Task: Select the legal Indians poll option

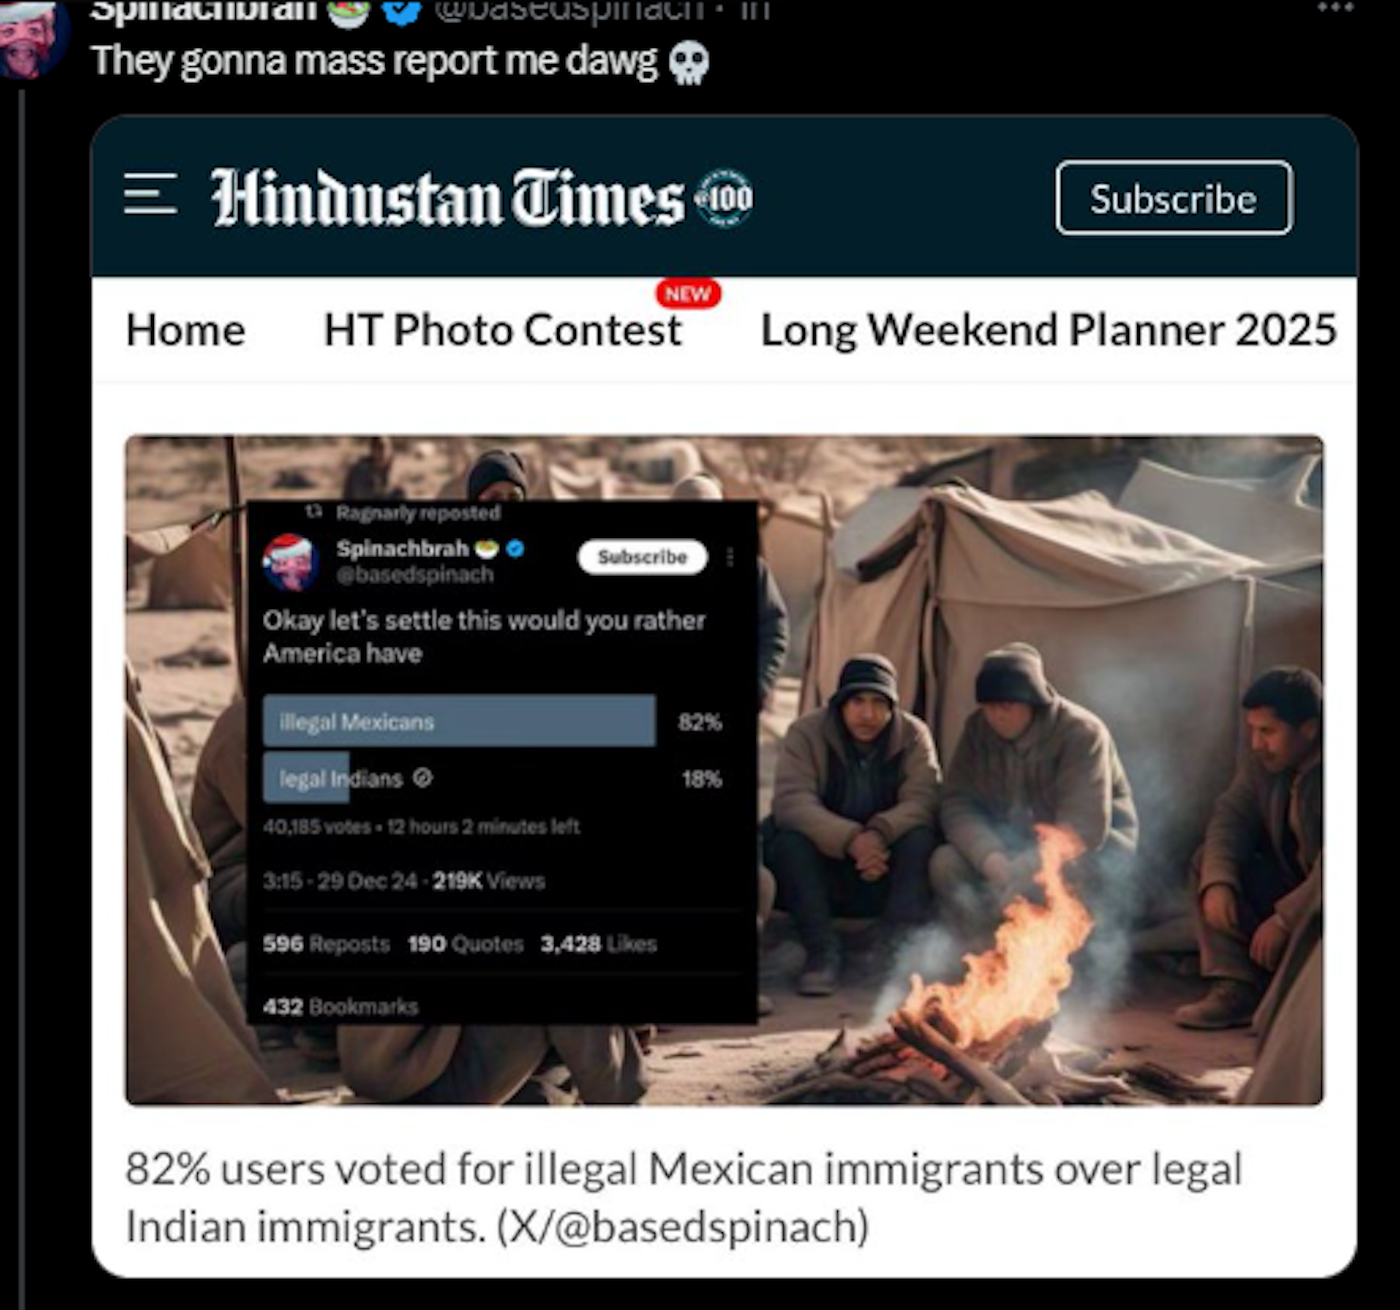Action: [342, 778]
